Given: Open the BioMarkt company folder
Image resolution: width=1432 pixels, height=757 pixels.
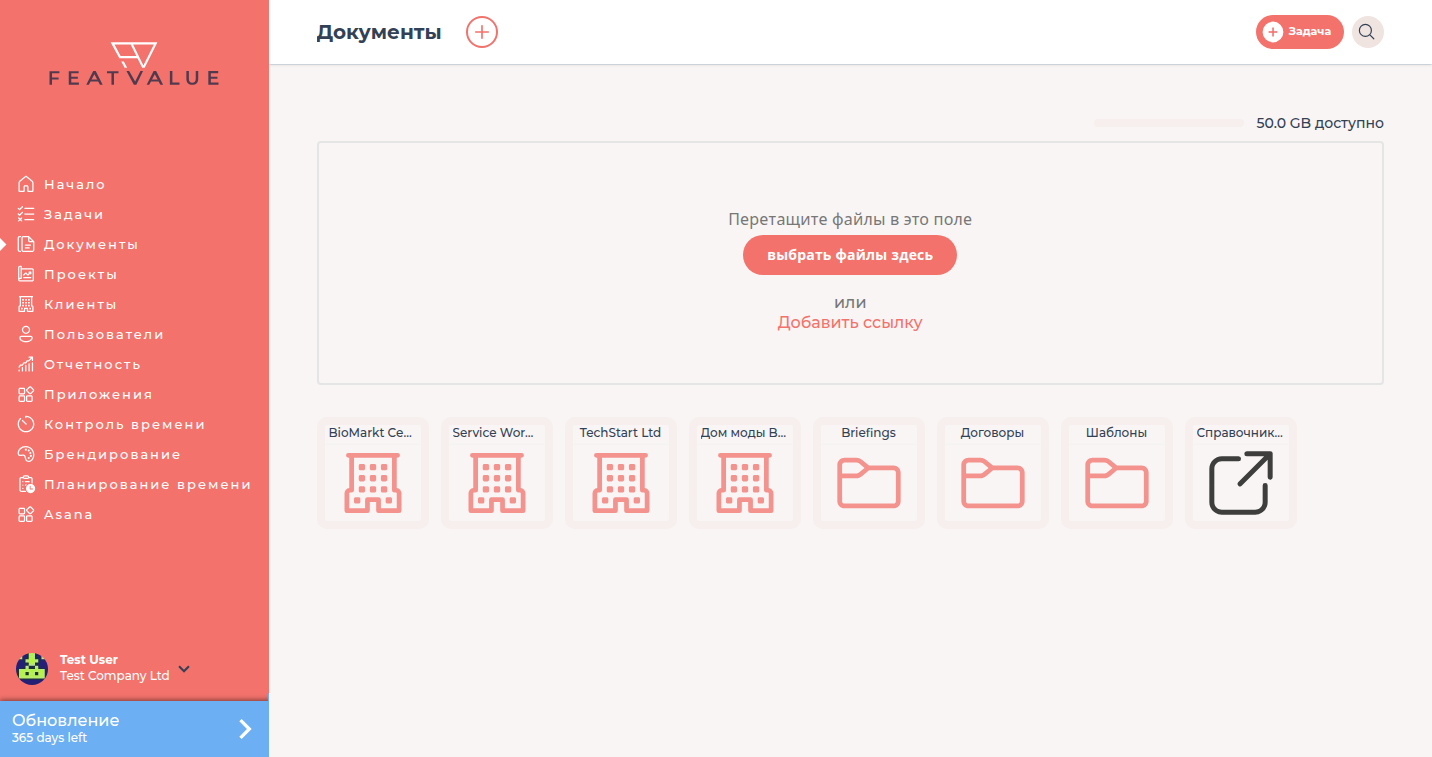Looking at the screenshot, I should (373, 473).
